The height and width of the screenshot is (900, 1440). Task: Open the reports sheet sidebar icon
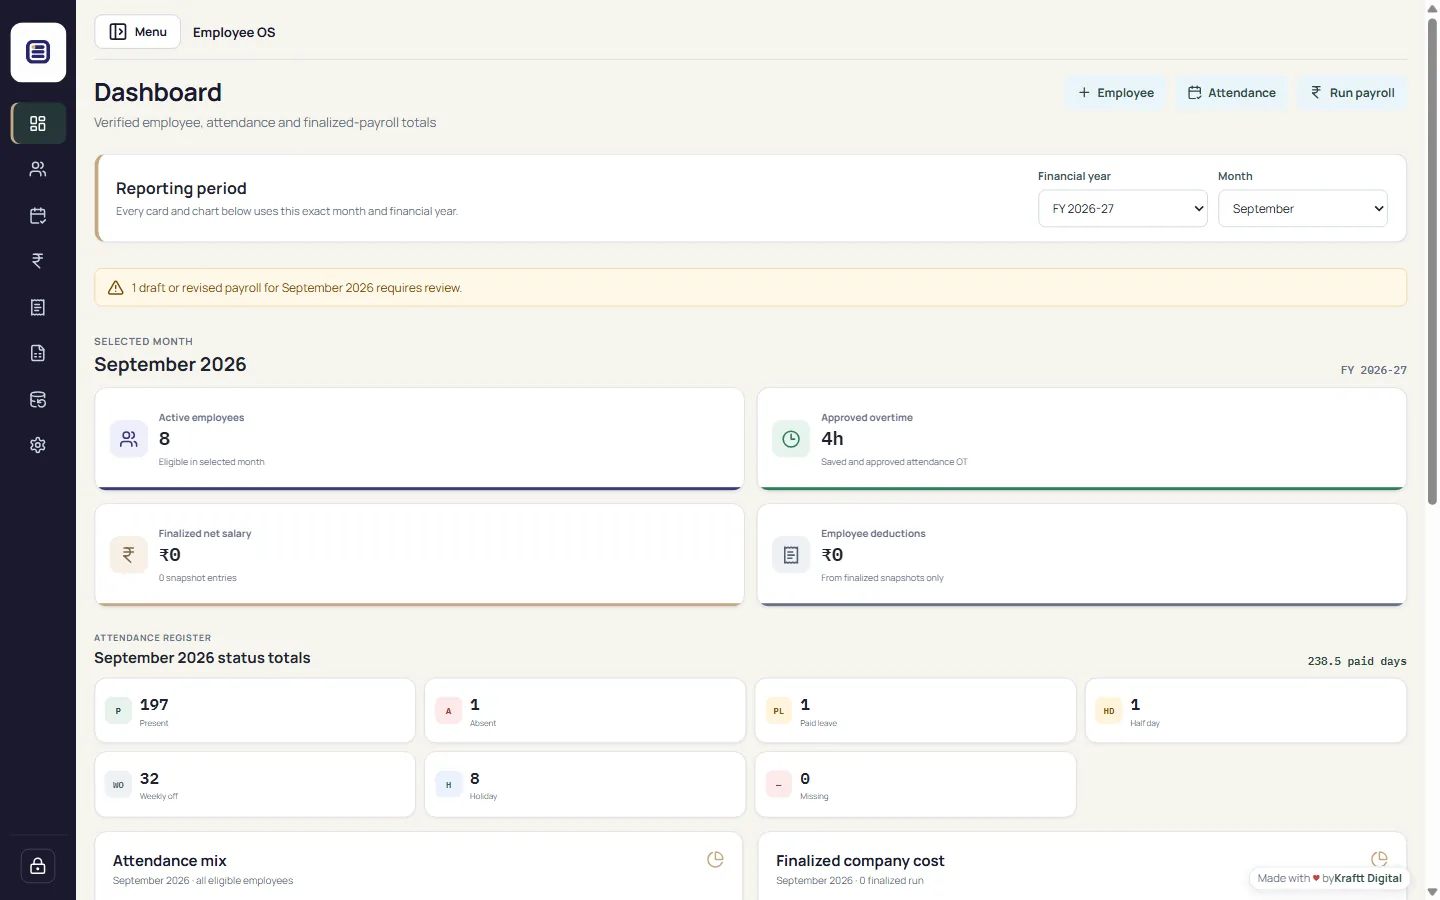click(x=38, y=353)
